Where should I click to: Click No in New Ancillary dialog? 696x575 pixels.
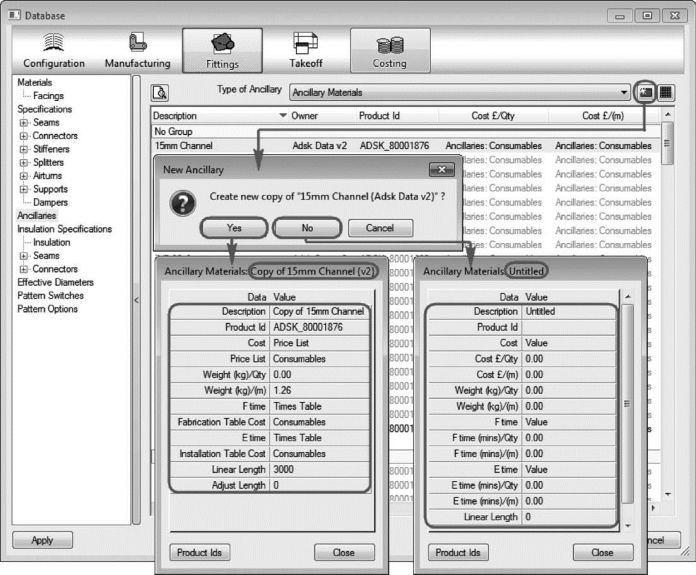click(307, 228)
